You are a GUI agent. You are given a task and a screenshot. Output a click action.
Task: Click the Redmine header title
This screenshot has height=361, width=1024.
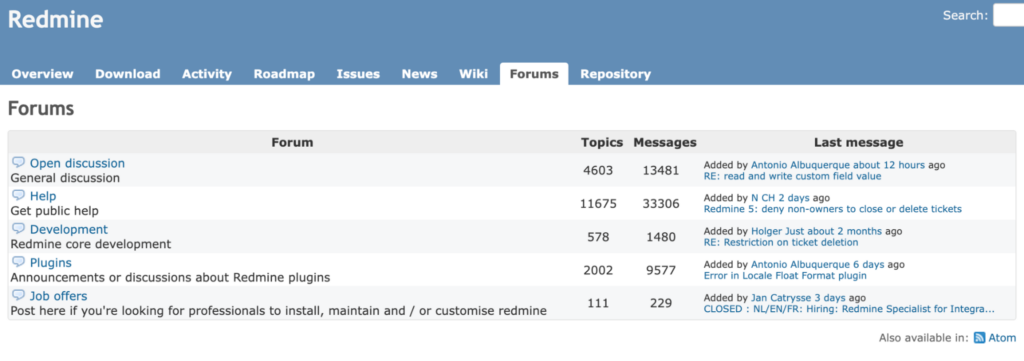56,20
